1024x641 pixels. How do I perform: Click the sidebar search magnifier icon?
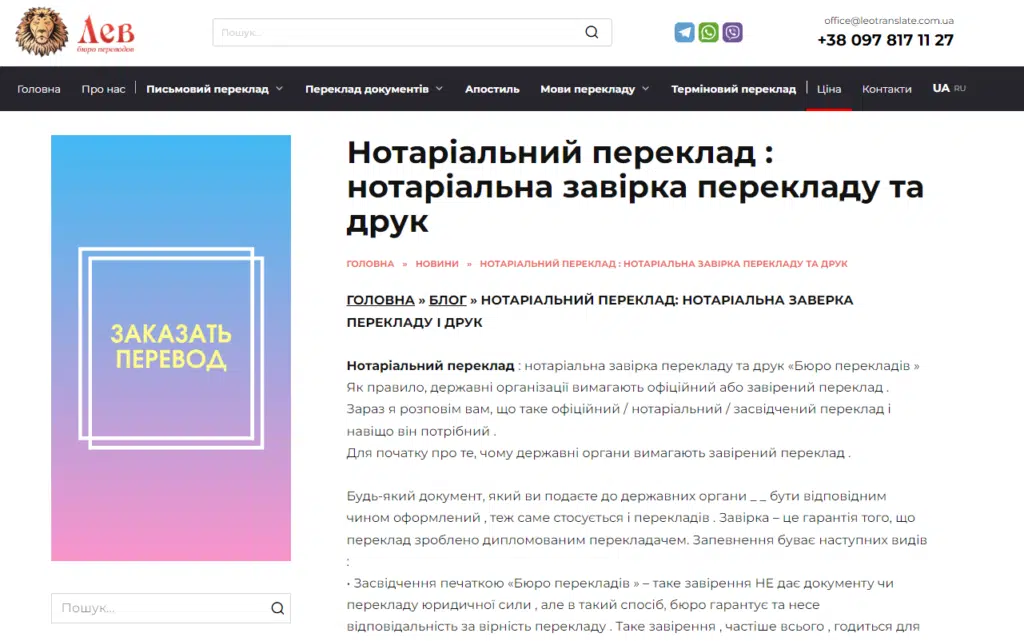[278, 608]
